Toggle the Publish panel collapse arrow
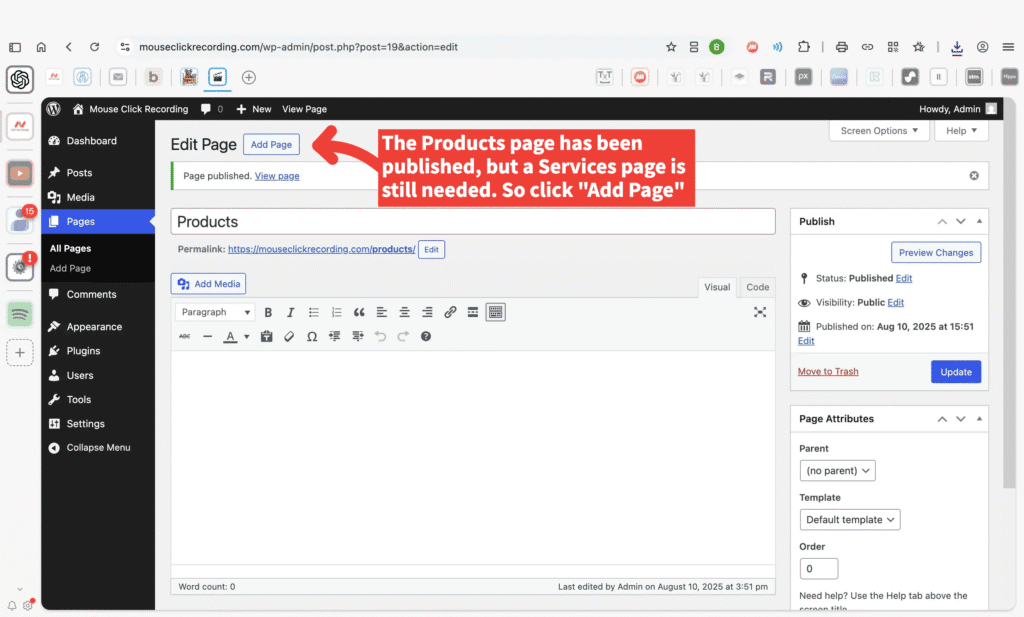1024x617 pixels. pyautogui.click(x=979, y=221)
